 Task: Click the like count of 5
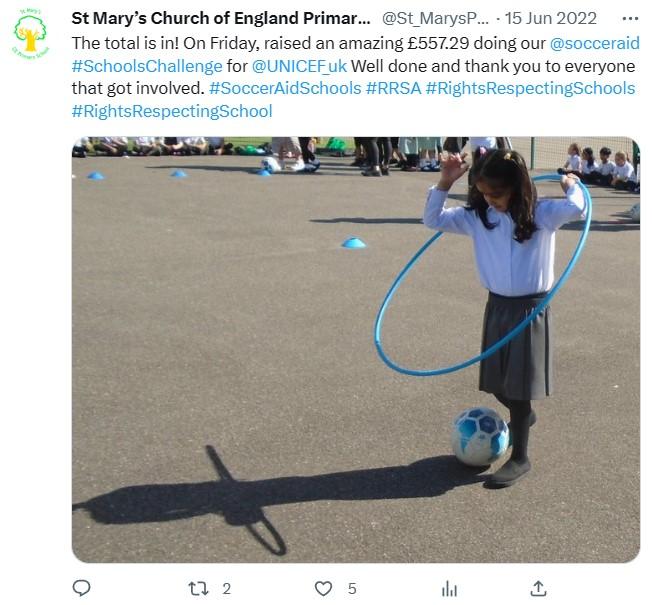click(x=352, y=588)
